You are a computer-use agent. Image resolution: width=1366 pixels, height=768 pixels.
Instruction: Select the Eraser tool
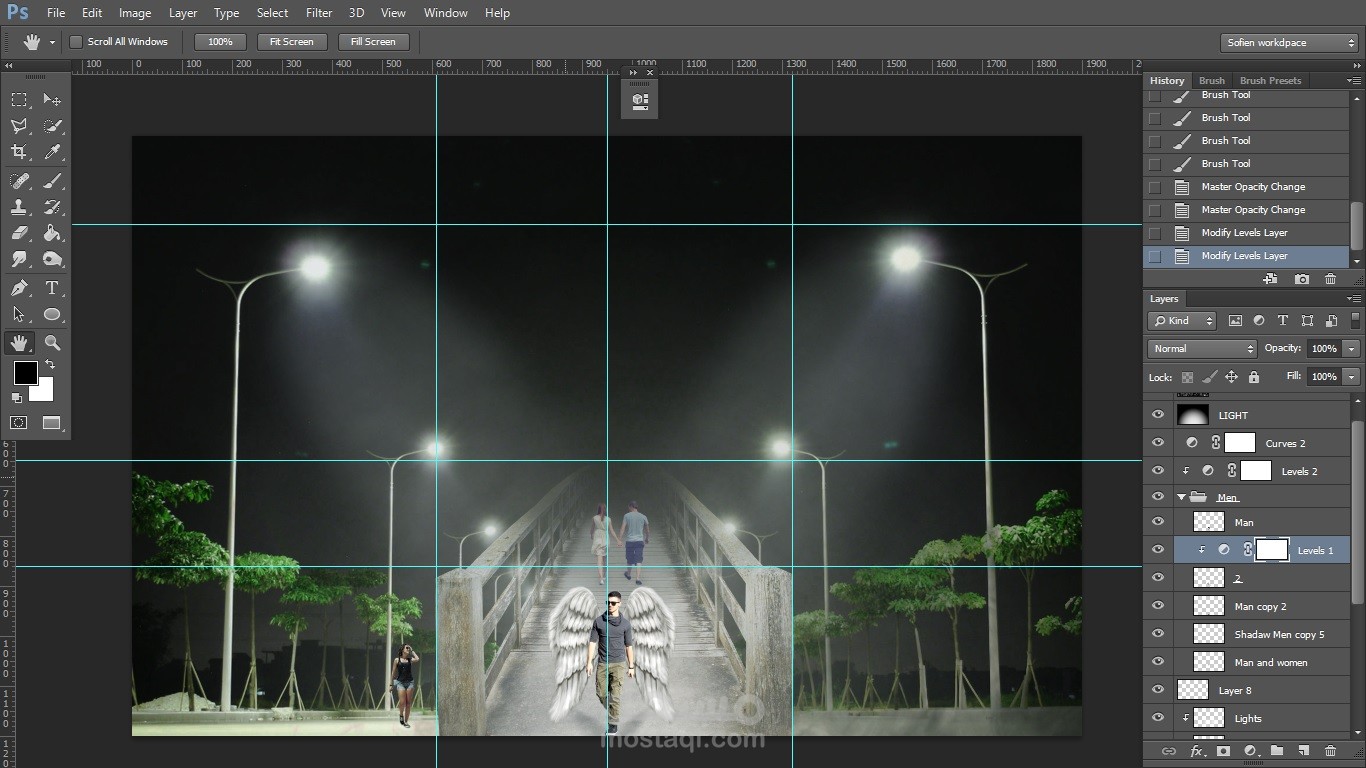(19, 233)
